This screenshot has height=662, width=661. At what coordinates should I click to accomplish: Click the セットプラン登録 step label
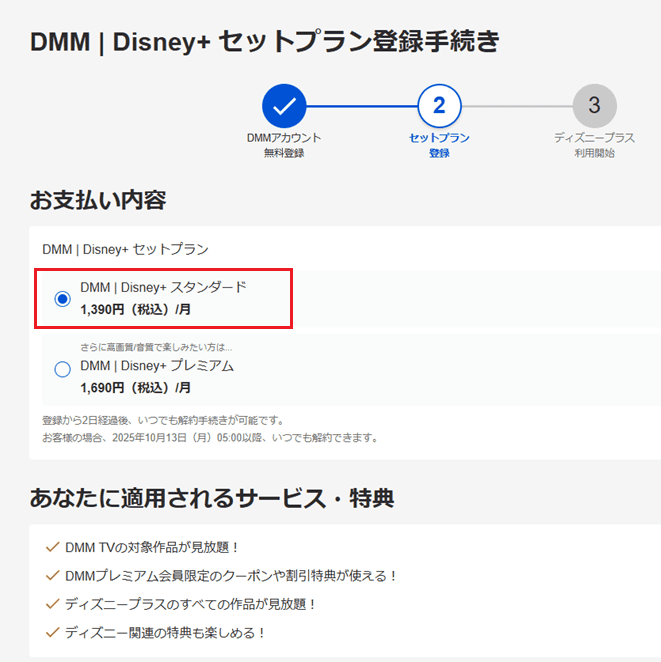(439, 145)
